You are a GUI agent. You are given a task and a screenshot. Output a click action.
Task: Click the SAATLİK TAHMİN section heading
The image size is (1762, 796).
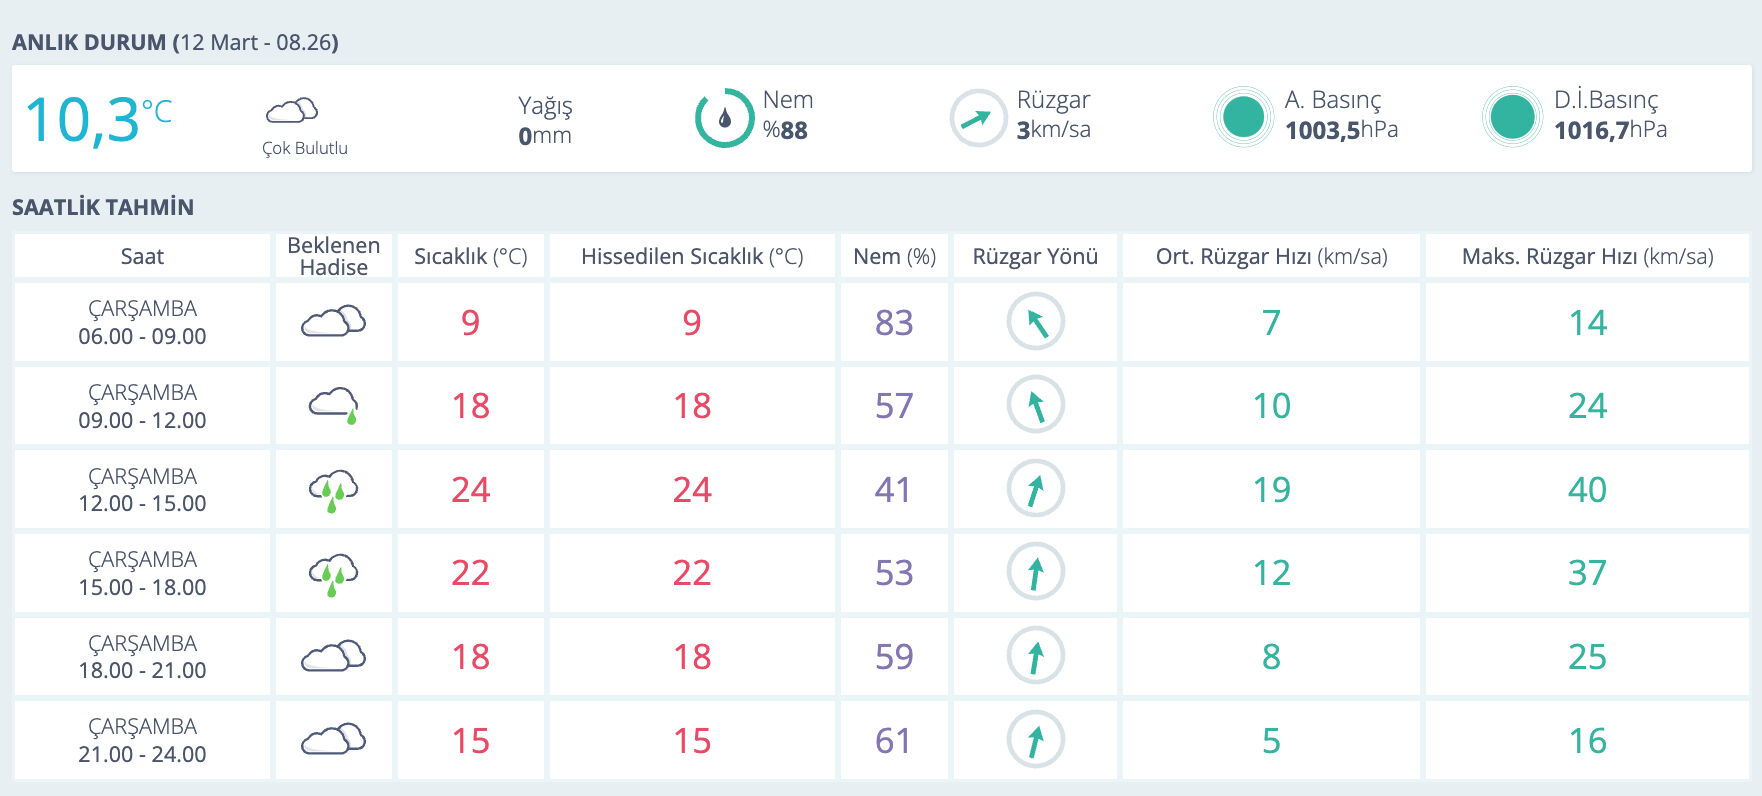click(x=103, y=208)
